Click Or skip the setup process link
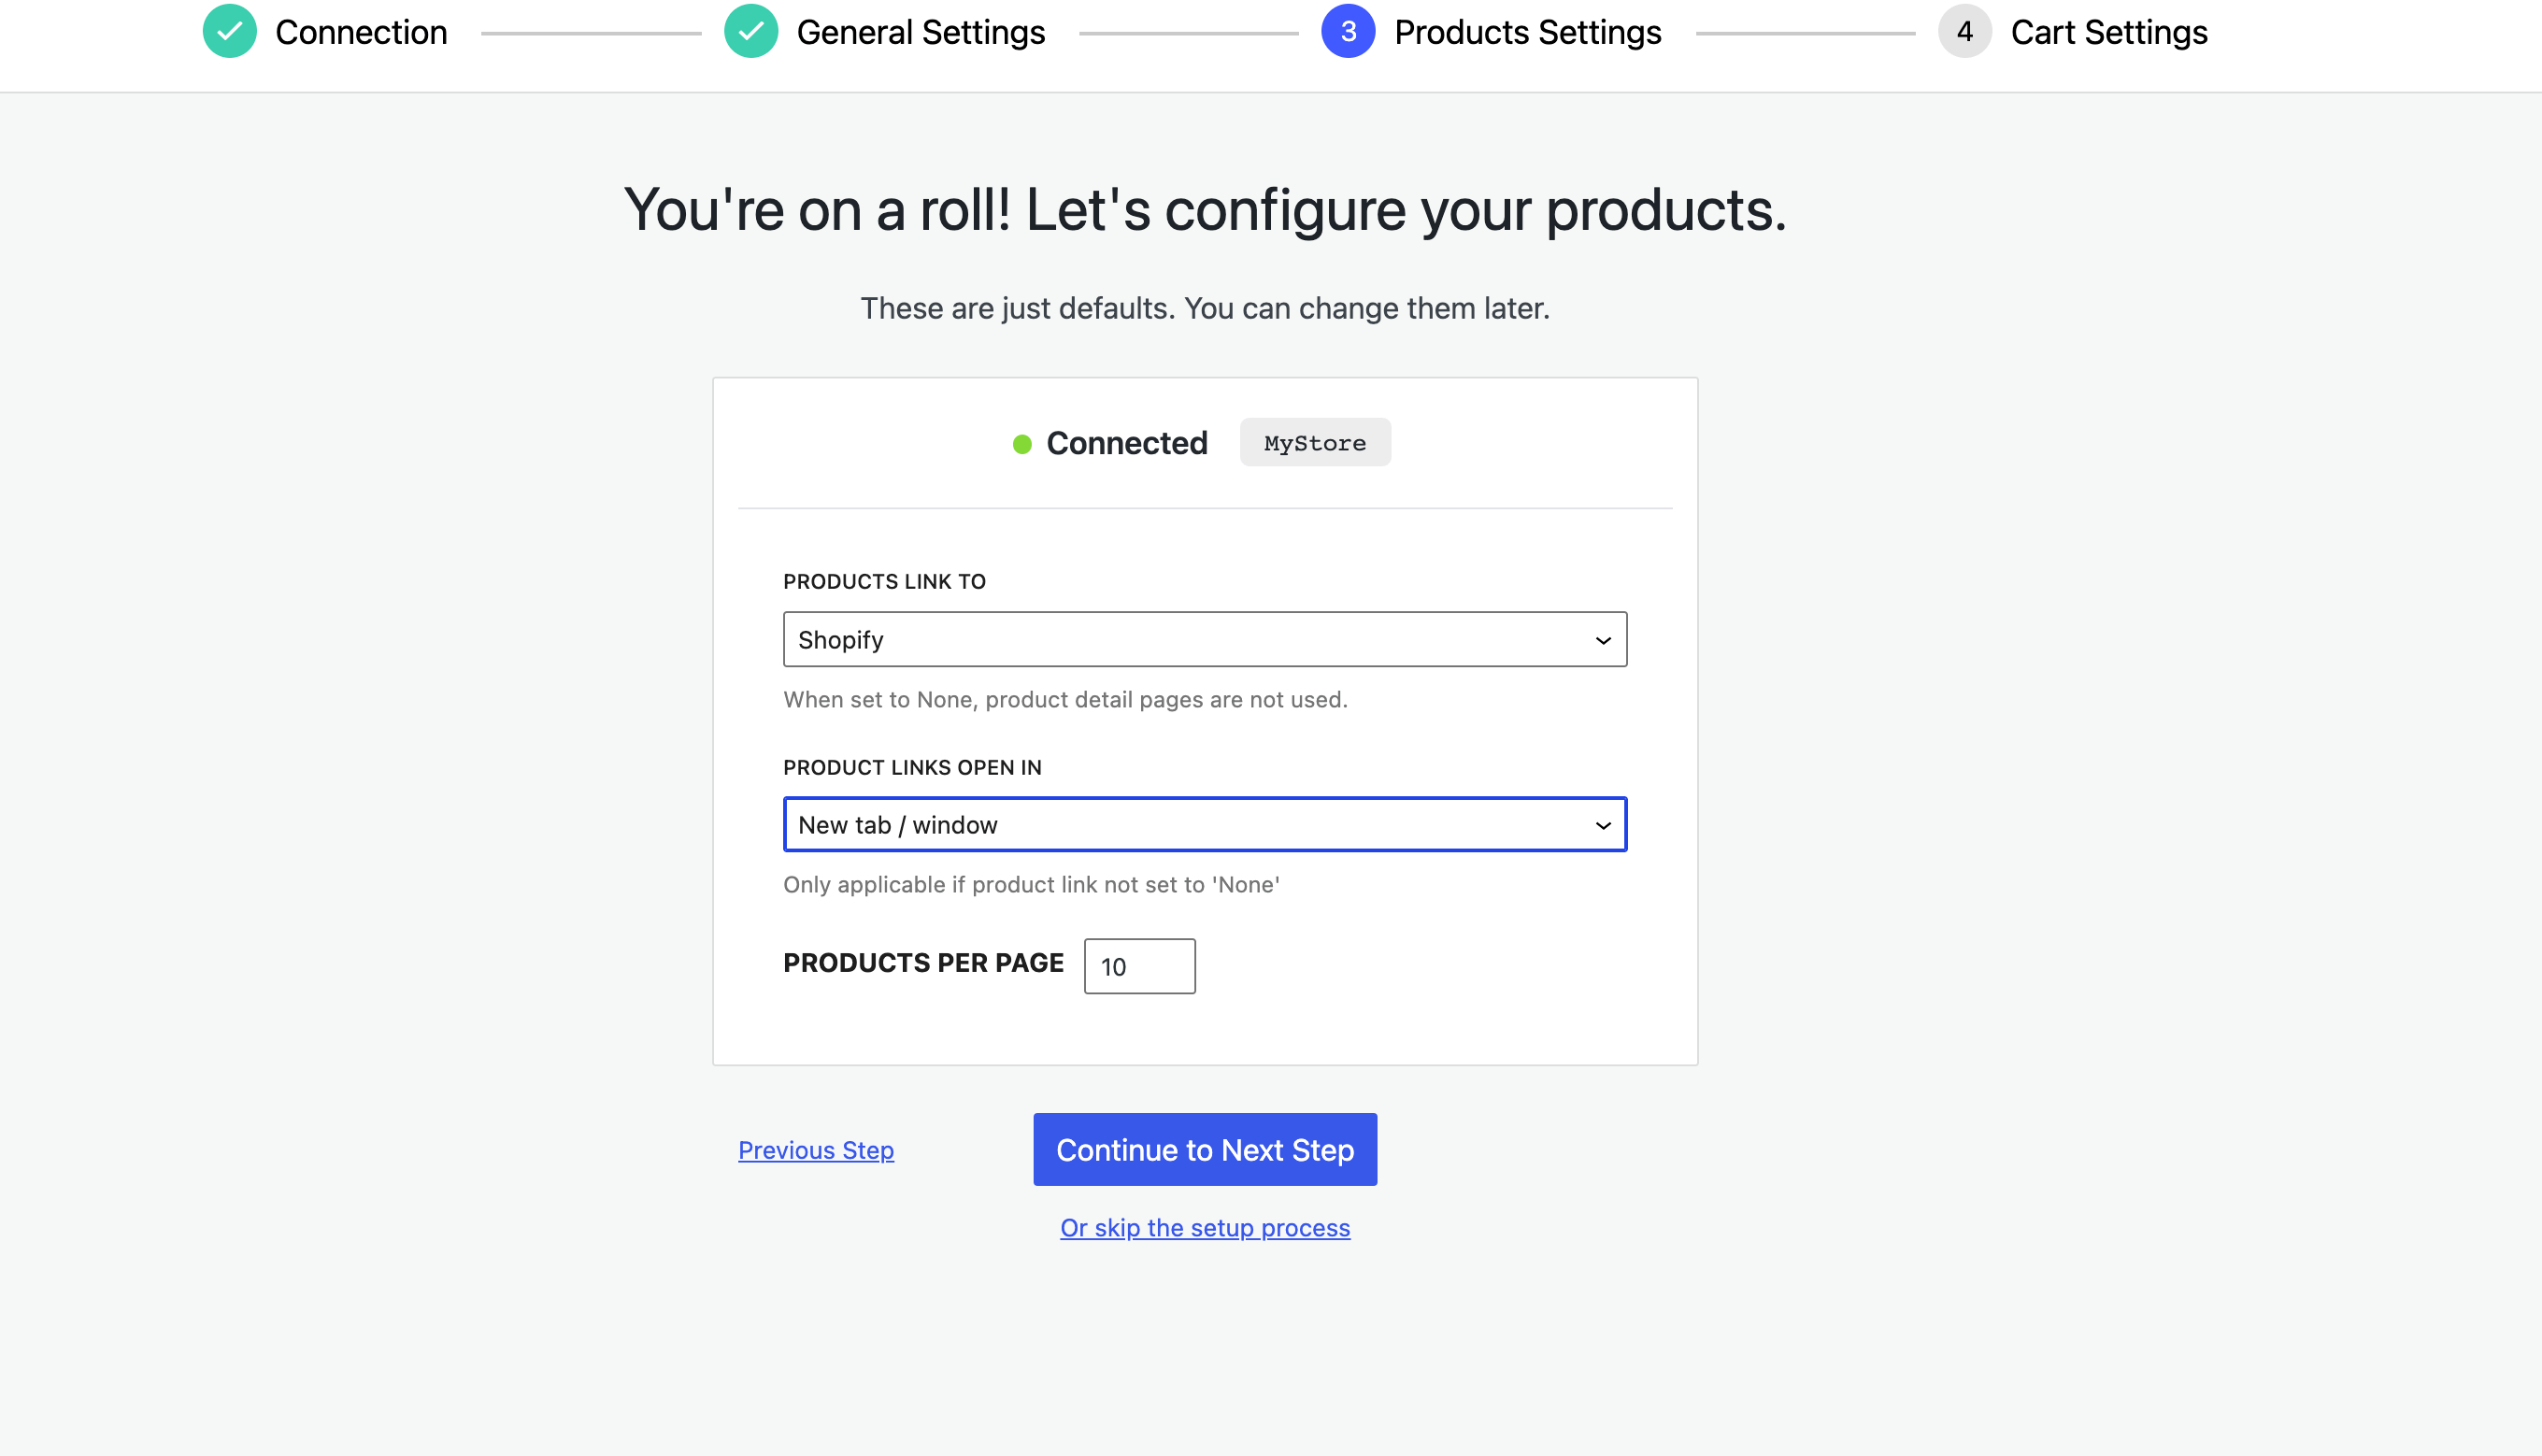 [1205, 1228]
